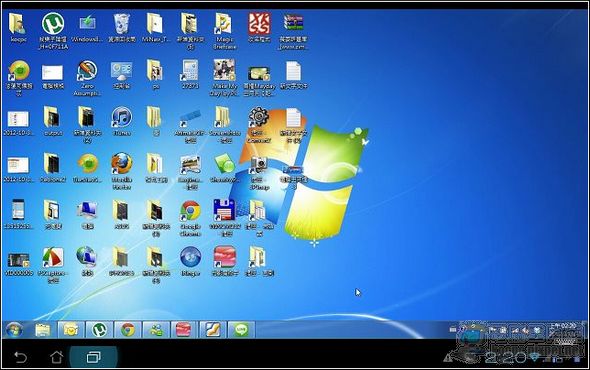Open the WinRAR archive file icon
The height and width of the screenshot is (370, 590).
[x=293, y=24]
